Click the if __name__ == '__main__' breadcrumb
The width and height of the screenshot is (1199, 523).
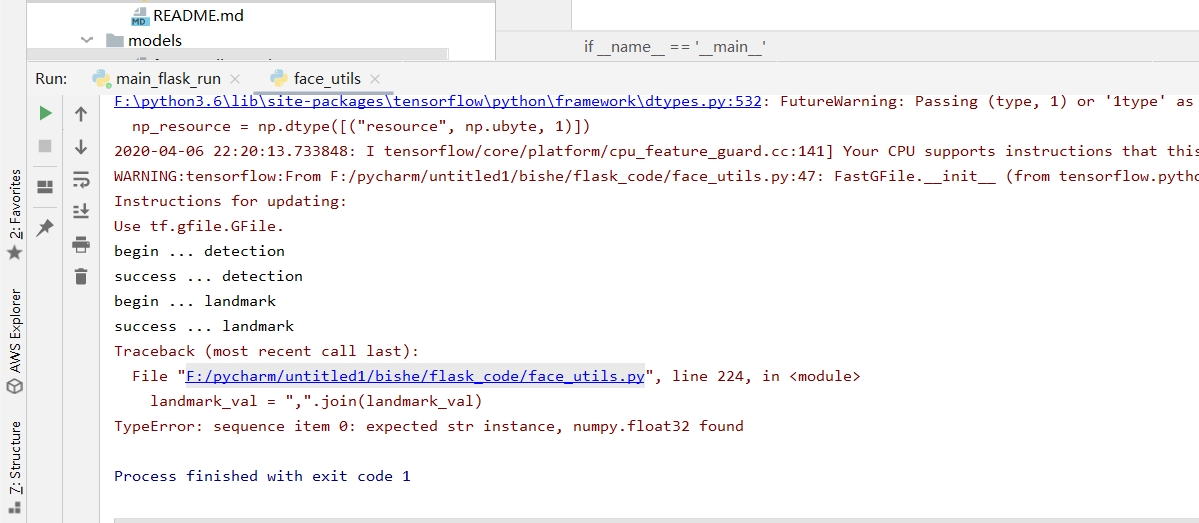(675, 47)
